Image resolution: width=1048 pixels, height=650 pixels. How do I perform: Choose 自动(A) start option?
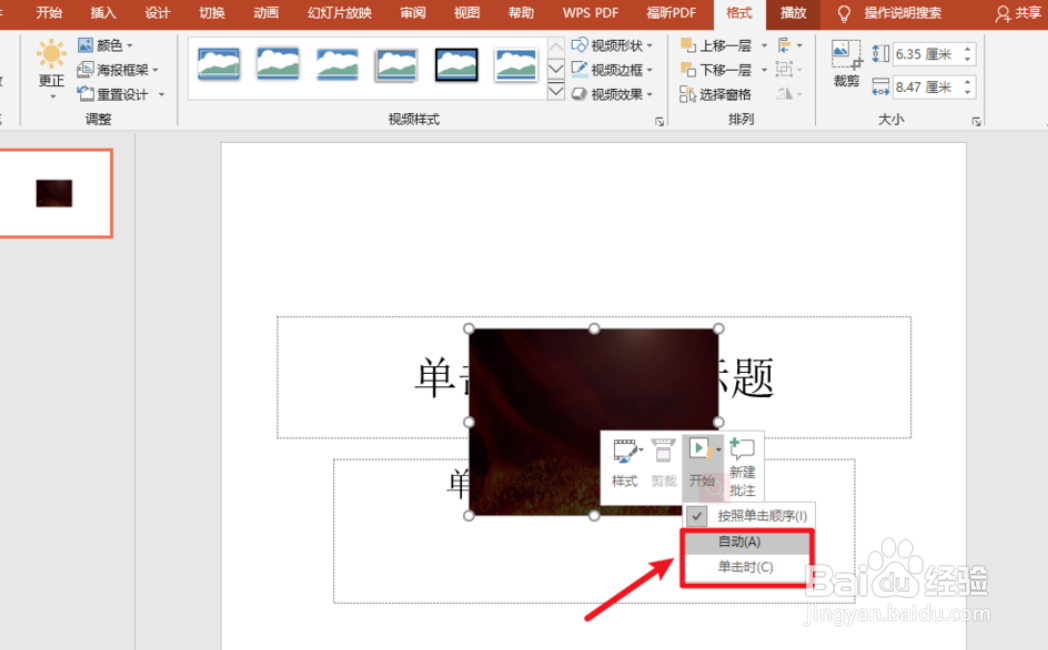(x=747, y=542)
